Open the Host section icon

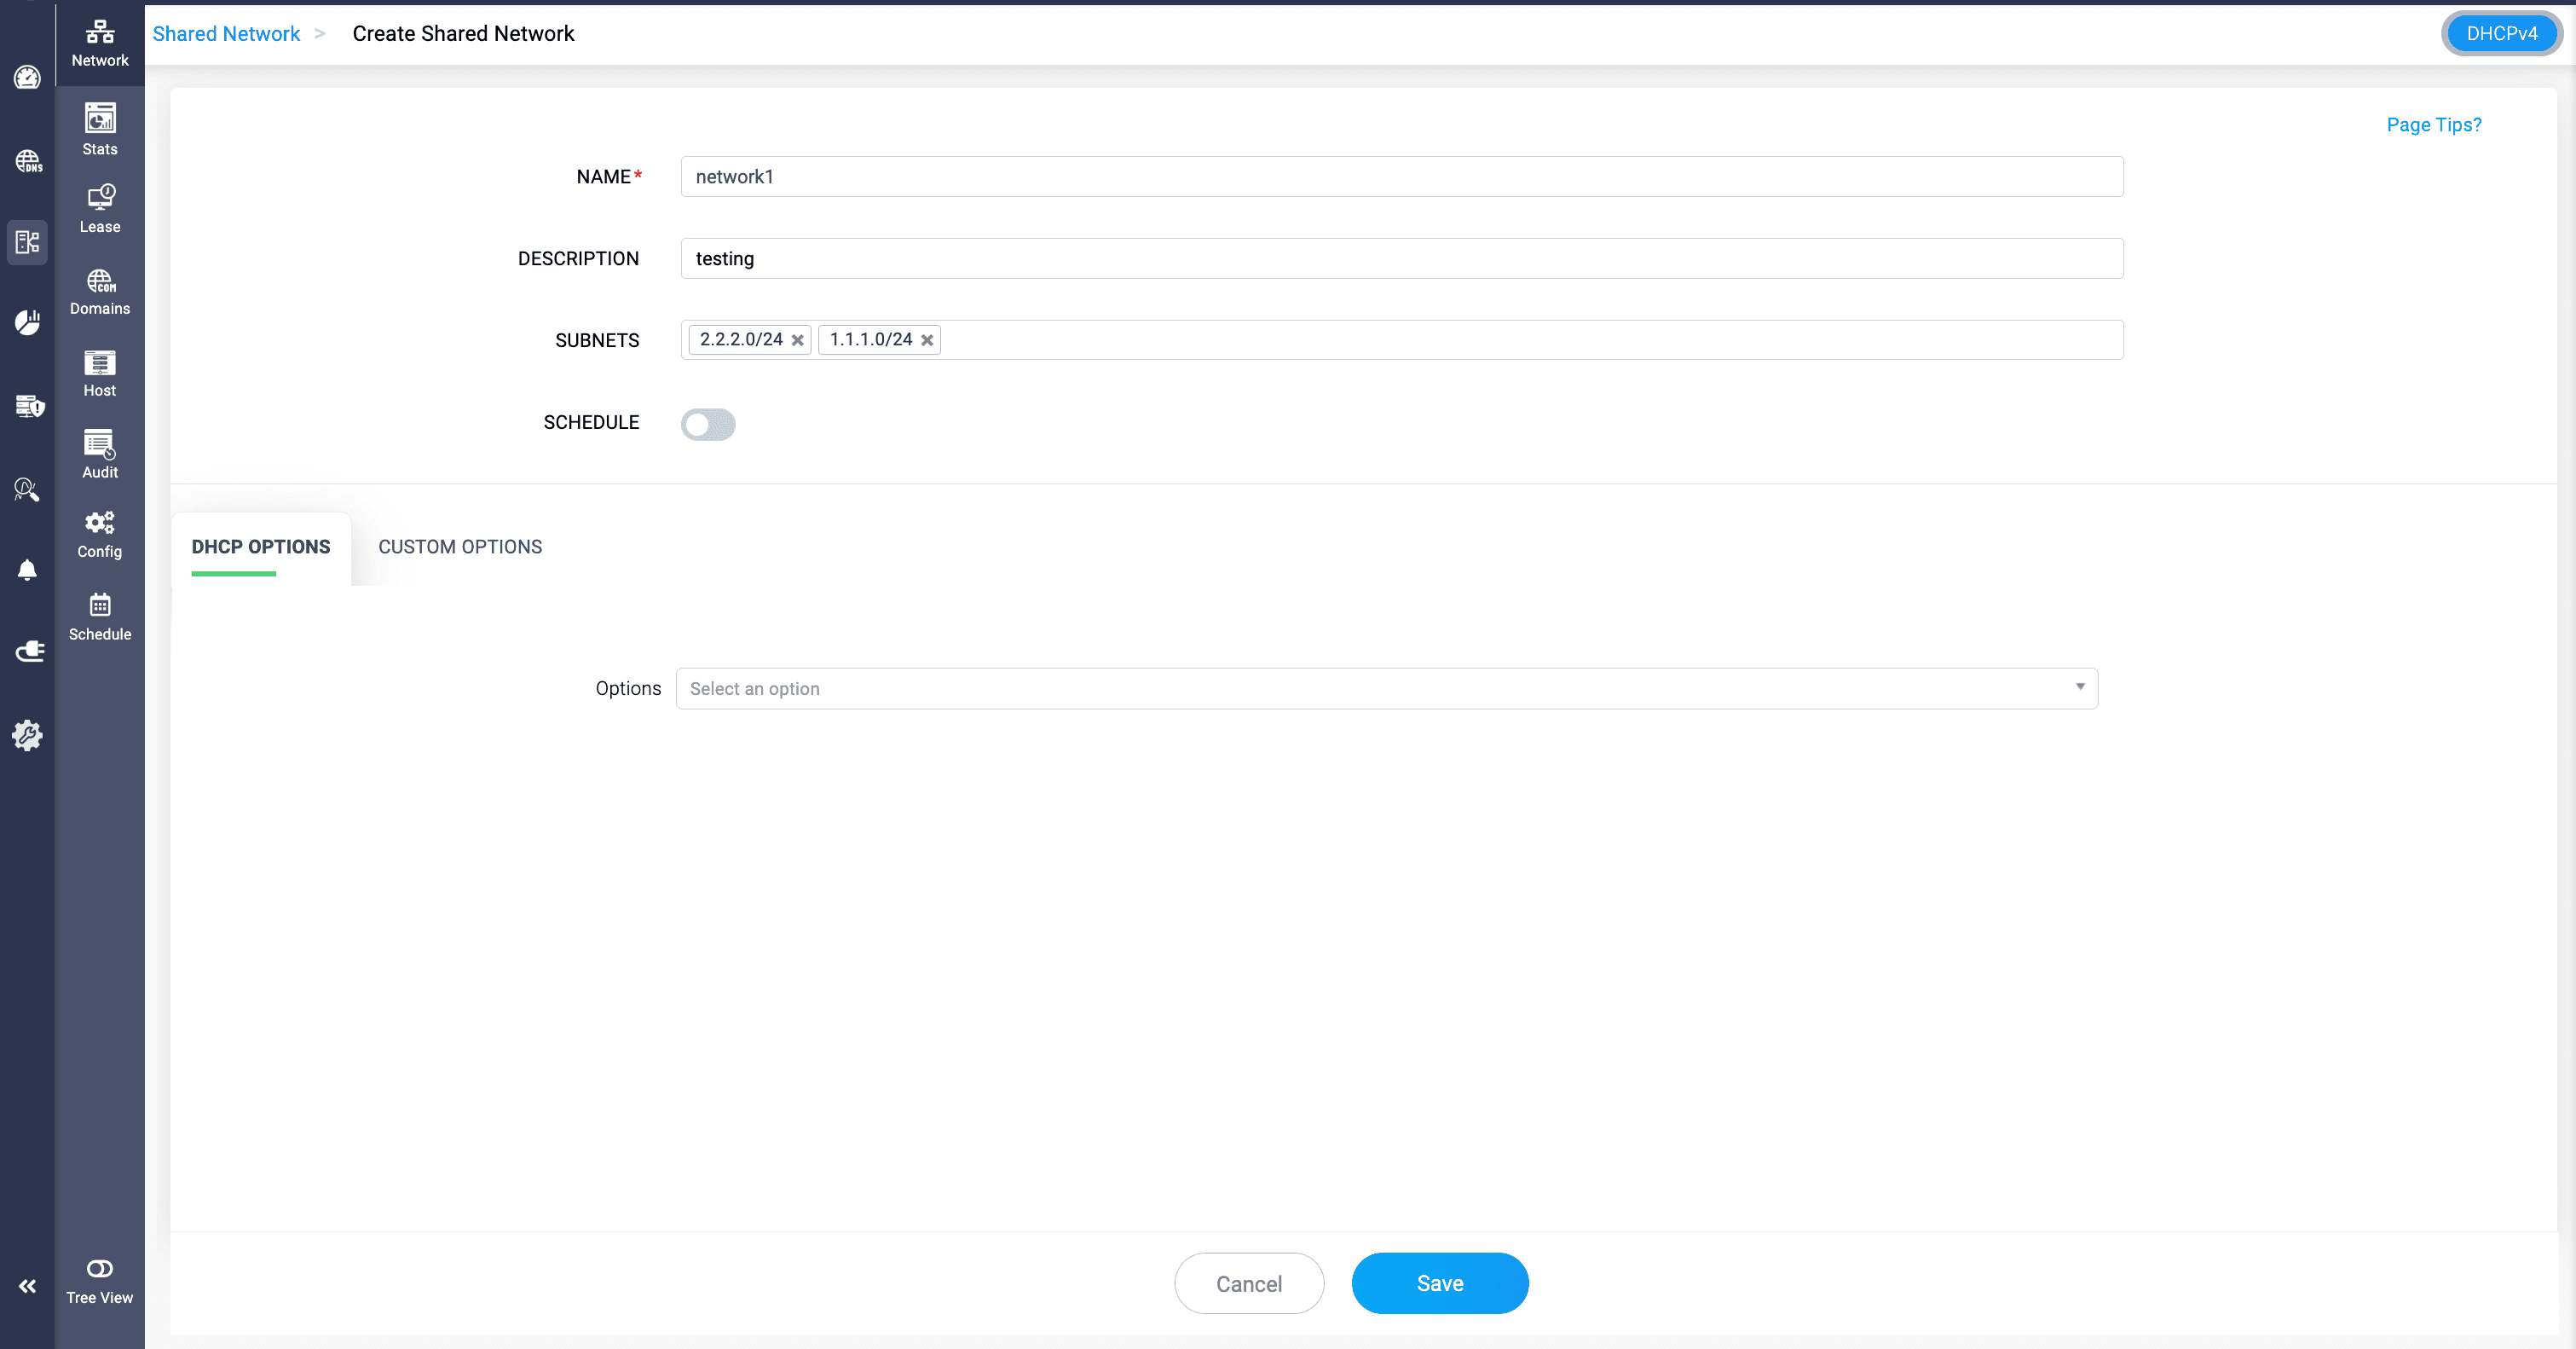[99, 373]
